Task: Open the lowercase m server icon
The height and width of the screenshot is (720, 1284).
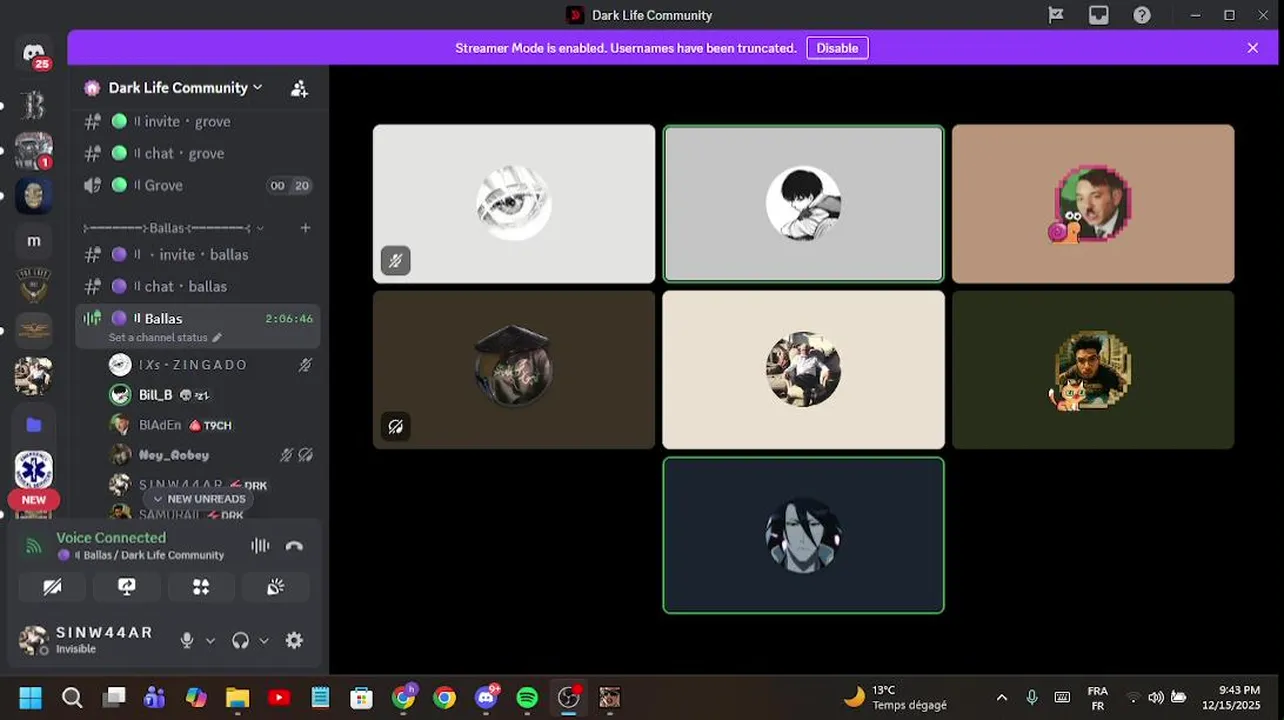Action: pos(34,241)
